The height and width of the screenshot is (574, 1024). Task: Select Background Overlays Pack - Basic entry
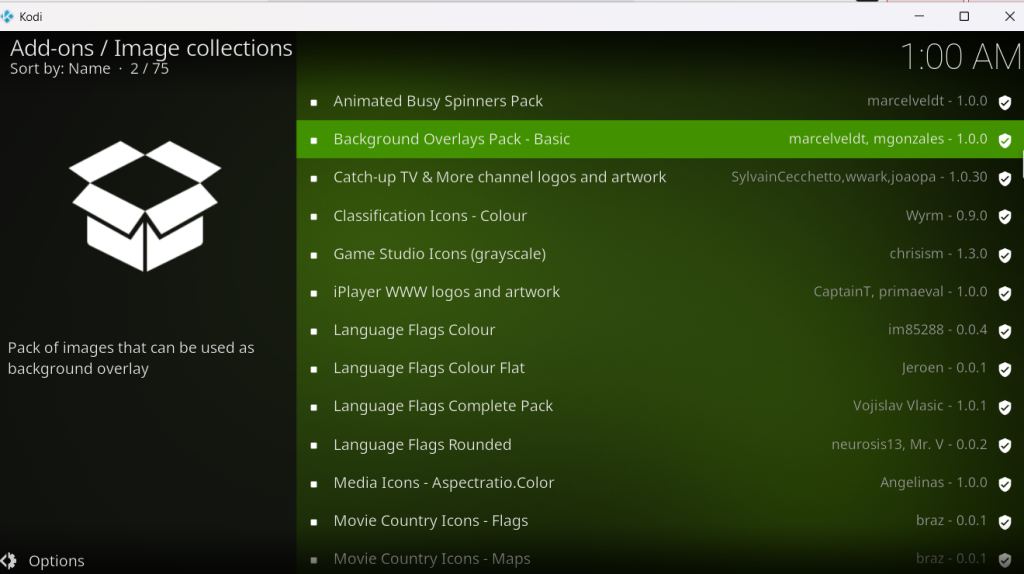click(x=660, y=139)
